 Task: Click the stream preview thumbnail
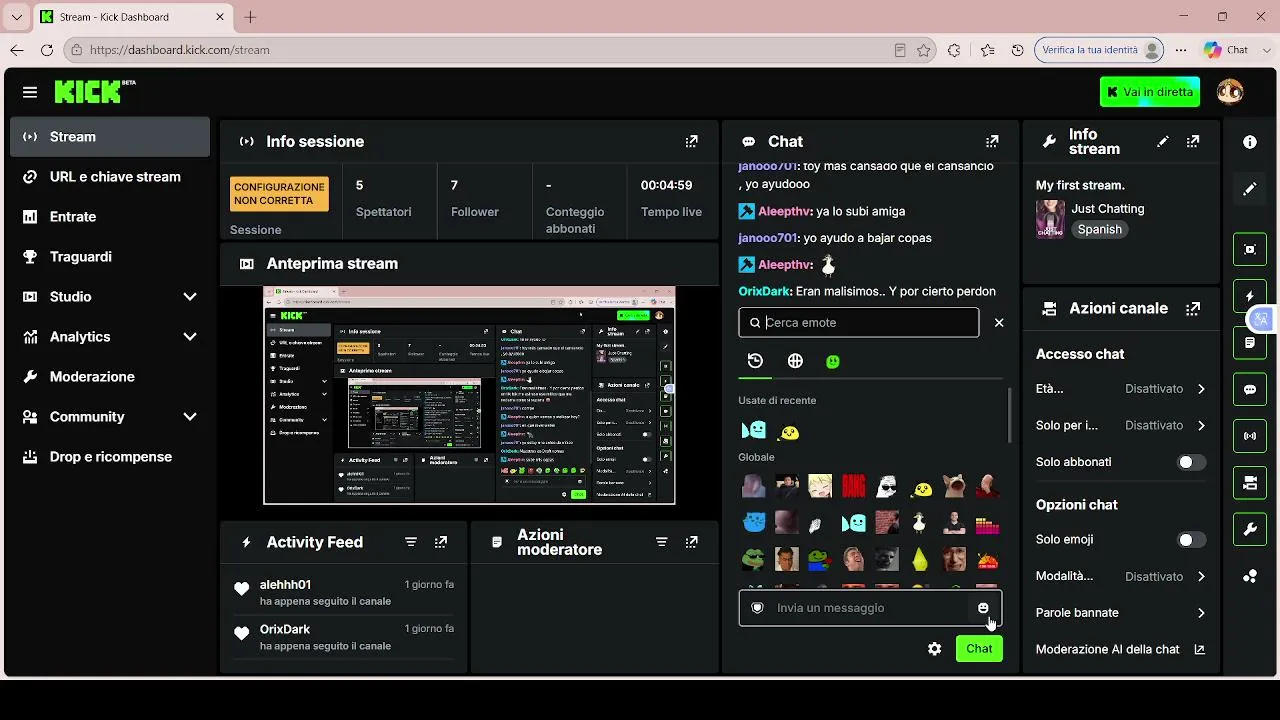click(x=469, y=396)
